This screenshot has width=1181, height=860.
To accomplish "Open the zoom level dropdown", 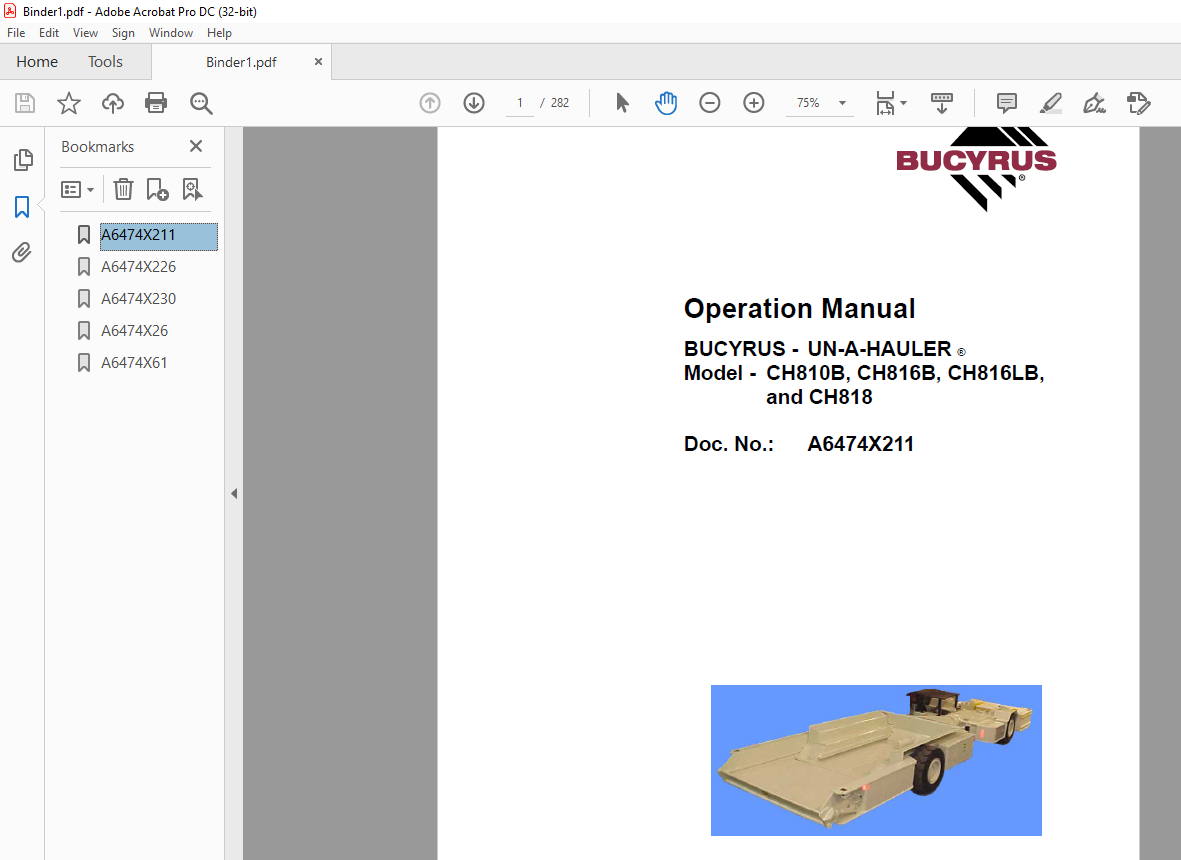I will tap(842, 103).
